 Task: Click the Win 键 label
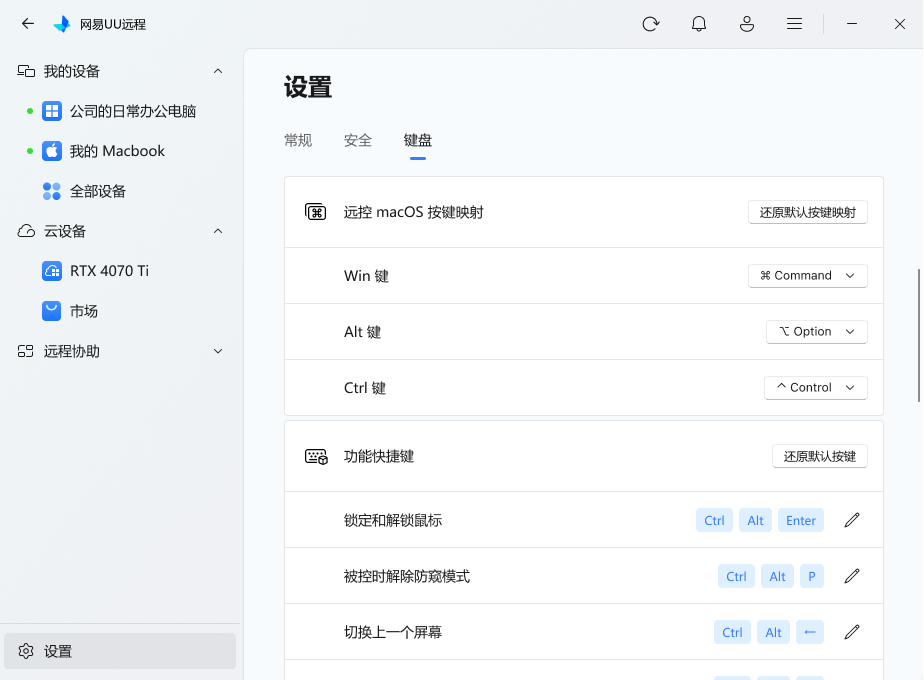click(367, 276)
